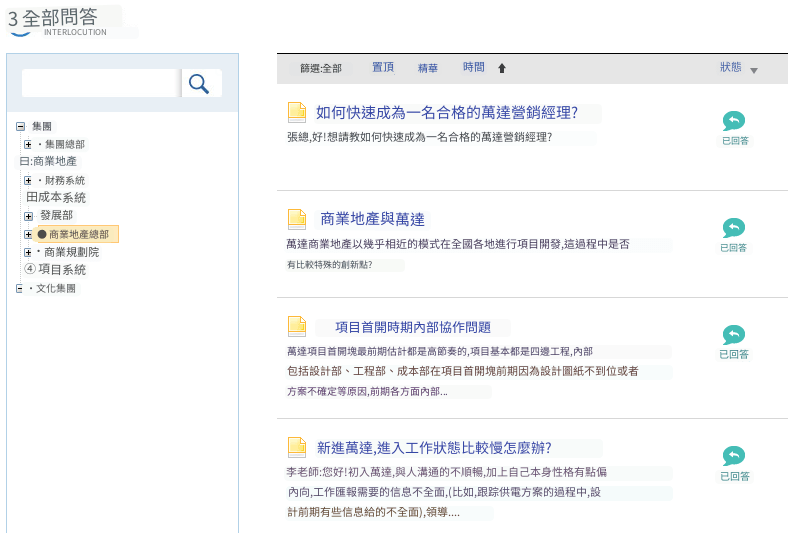The height and width of the screenshot is (533, 788).
Task: Open question 商業地產與萬達
Action: (x=372, y=219)
